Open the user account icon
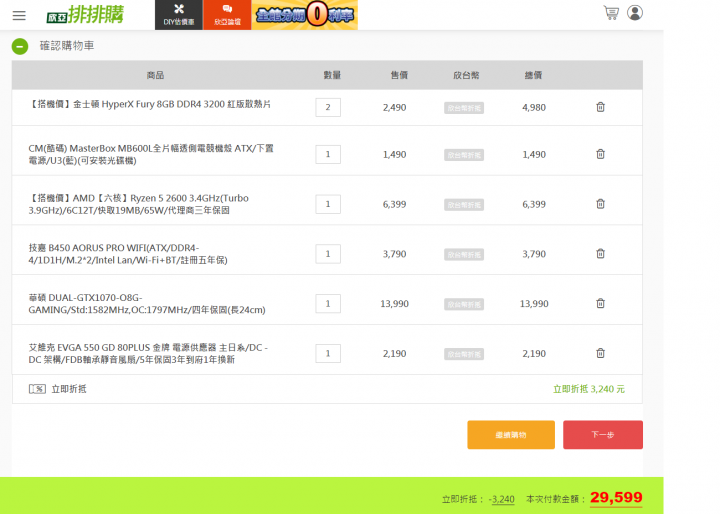Image resolution: width=720 pixels, height=514 pixels. 635,13
